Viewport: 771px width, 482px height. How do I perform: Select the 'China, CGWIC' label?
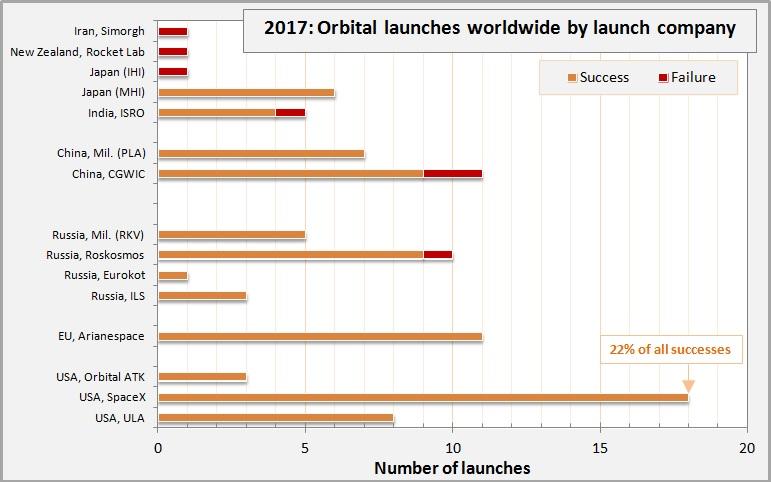(108, 174)
